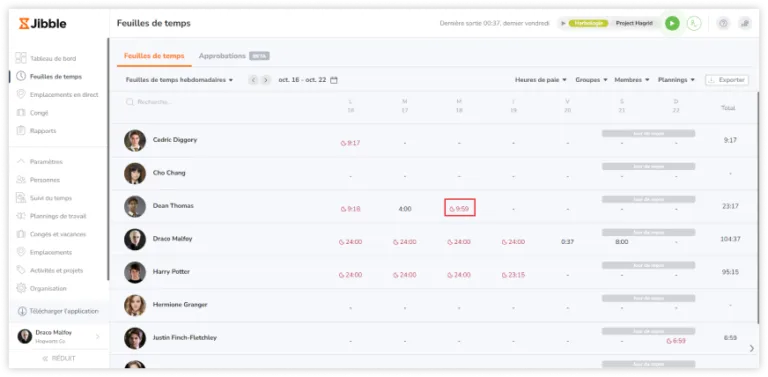Click the Jibble logo
The image size is (768, 377).
[43, 24]
